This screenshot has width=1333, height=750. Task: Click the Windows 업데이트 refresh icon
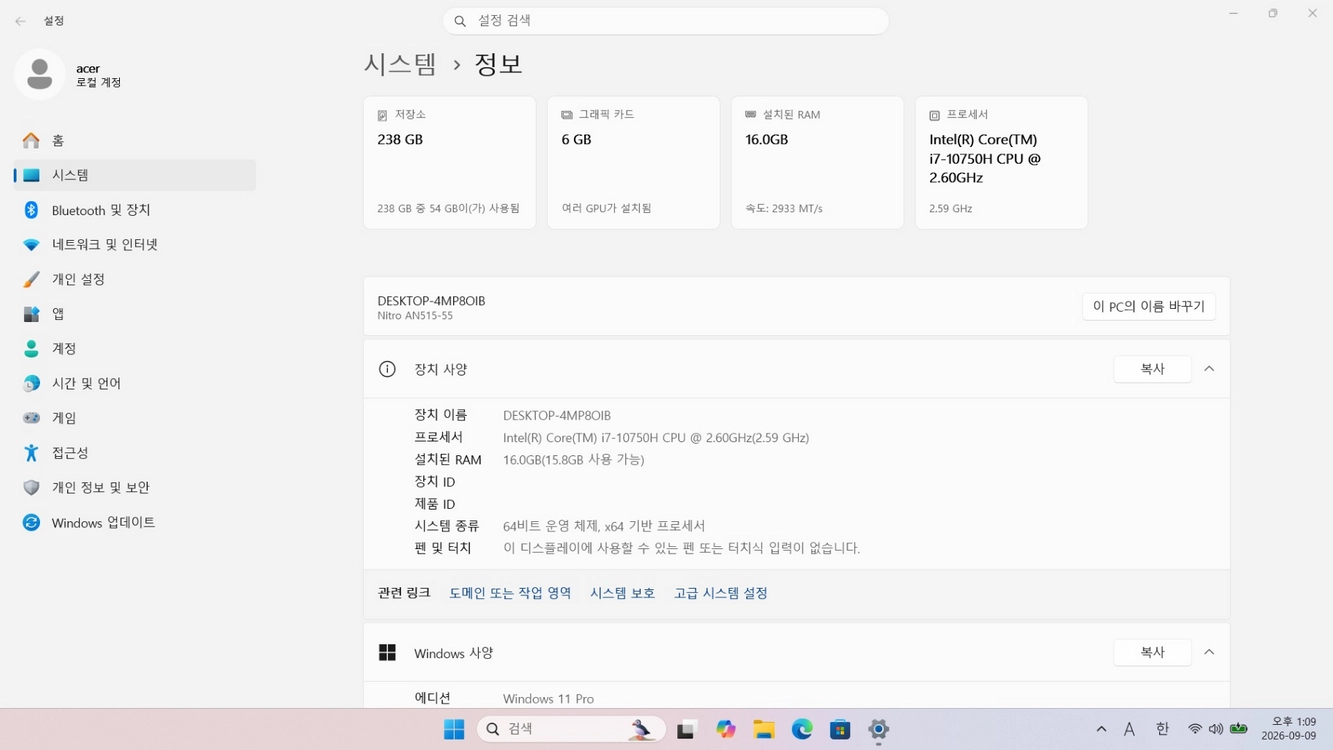[32, 523]
